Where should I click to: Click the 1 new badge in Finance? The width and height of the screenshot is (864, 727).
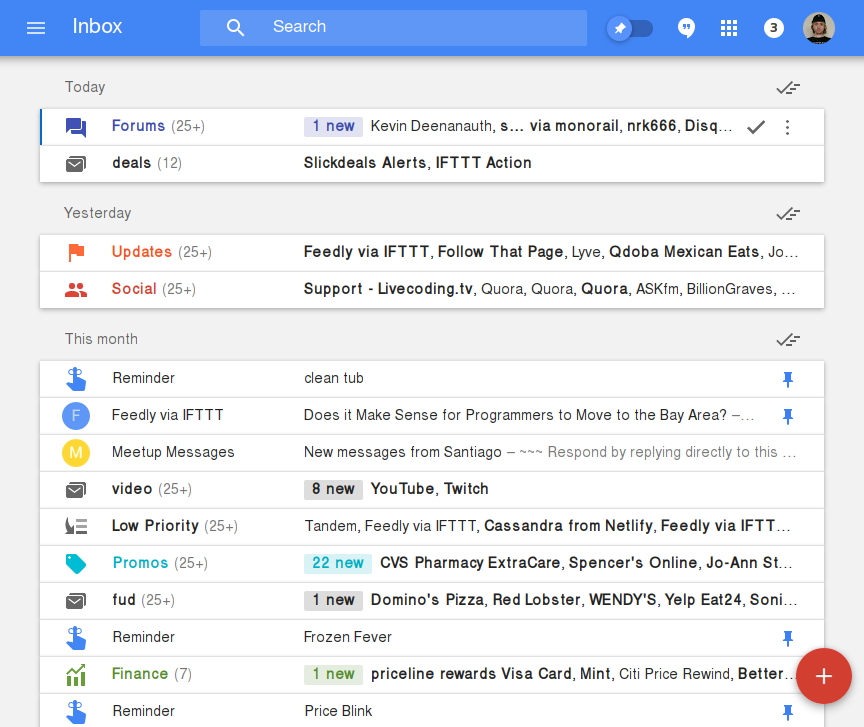(333, 674)
